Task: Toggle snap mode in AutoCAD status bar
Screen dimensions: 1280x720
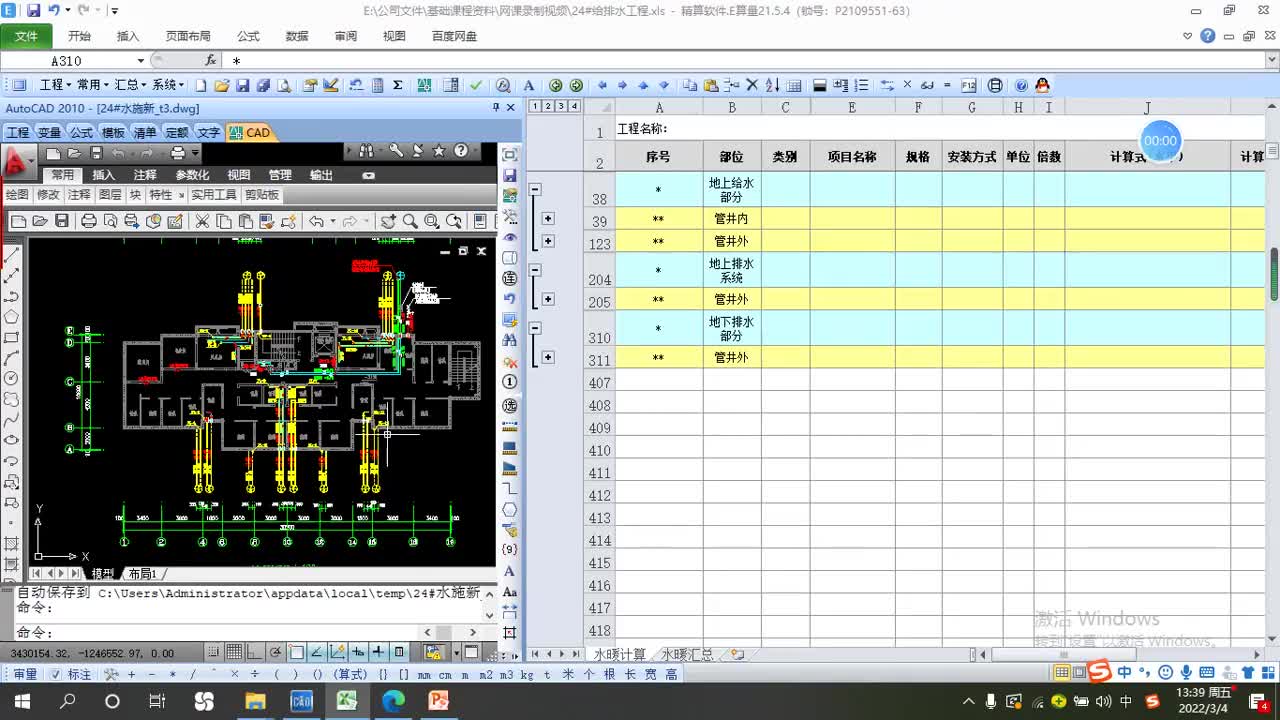Action: 213,652
